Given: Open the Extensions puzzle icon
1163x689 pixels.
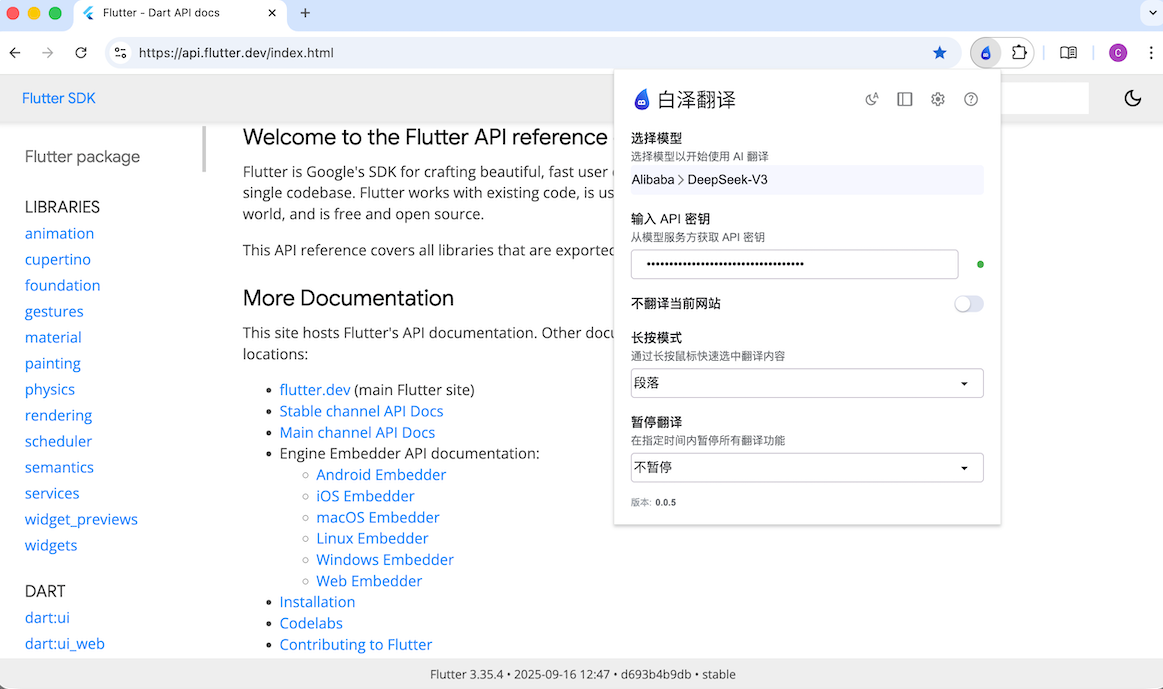Looking at the screenshot, I should point(1019,53).
